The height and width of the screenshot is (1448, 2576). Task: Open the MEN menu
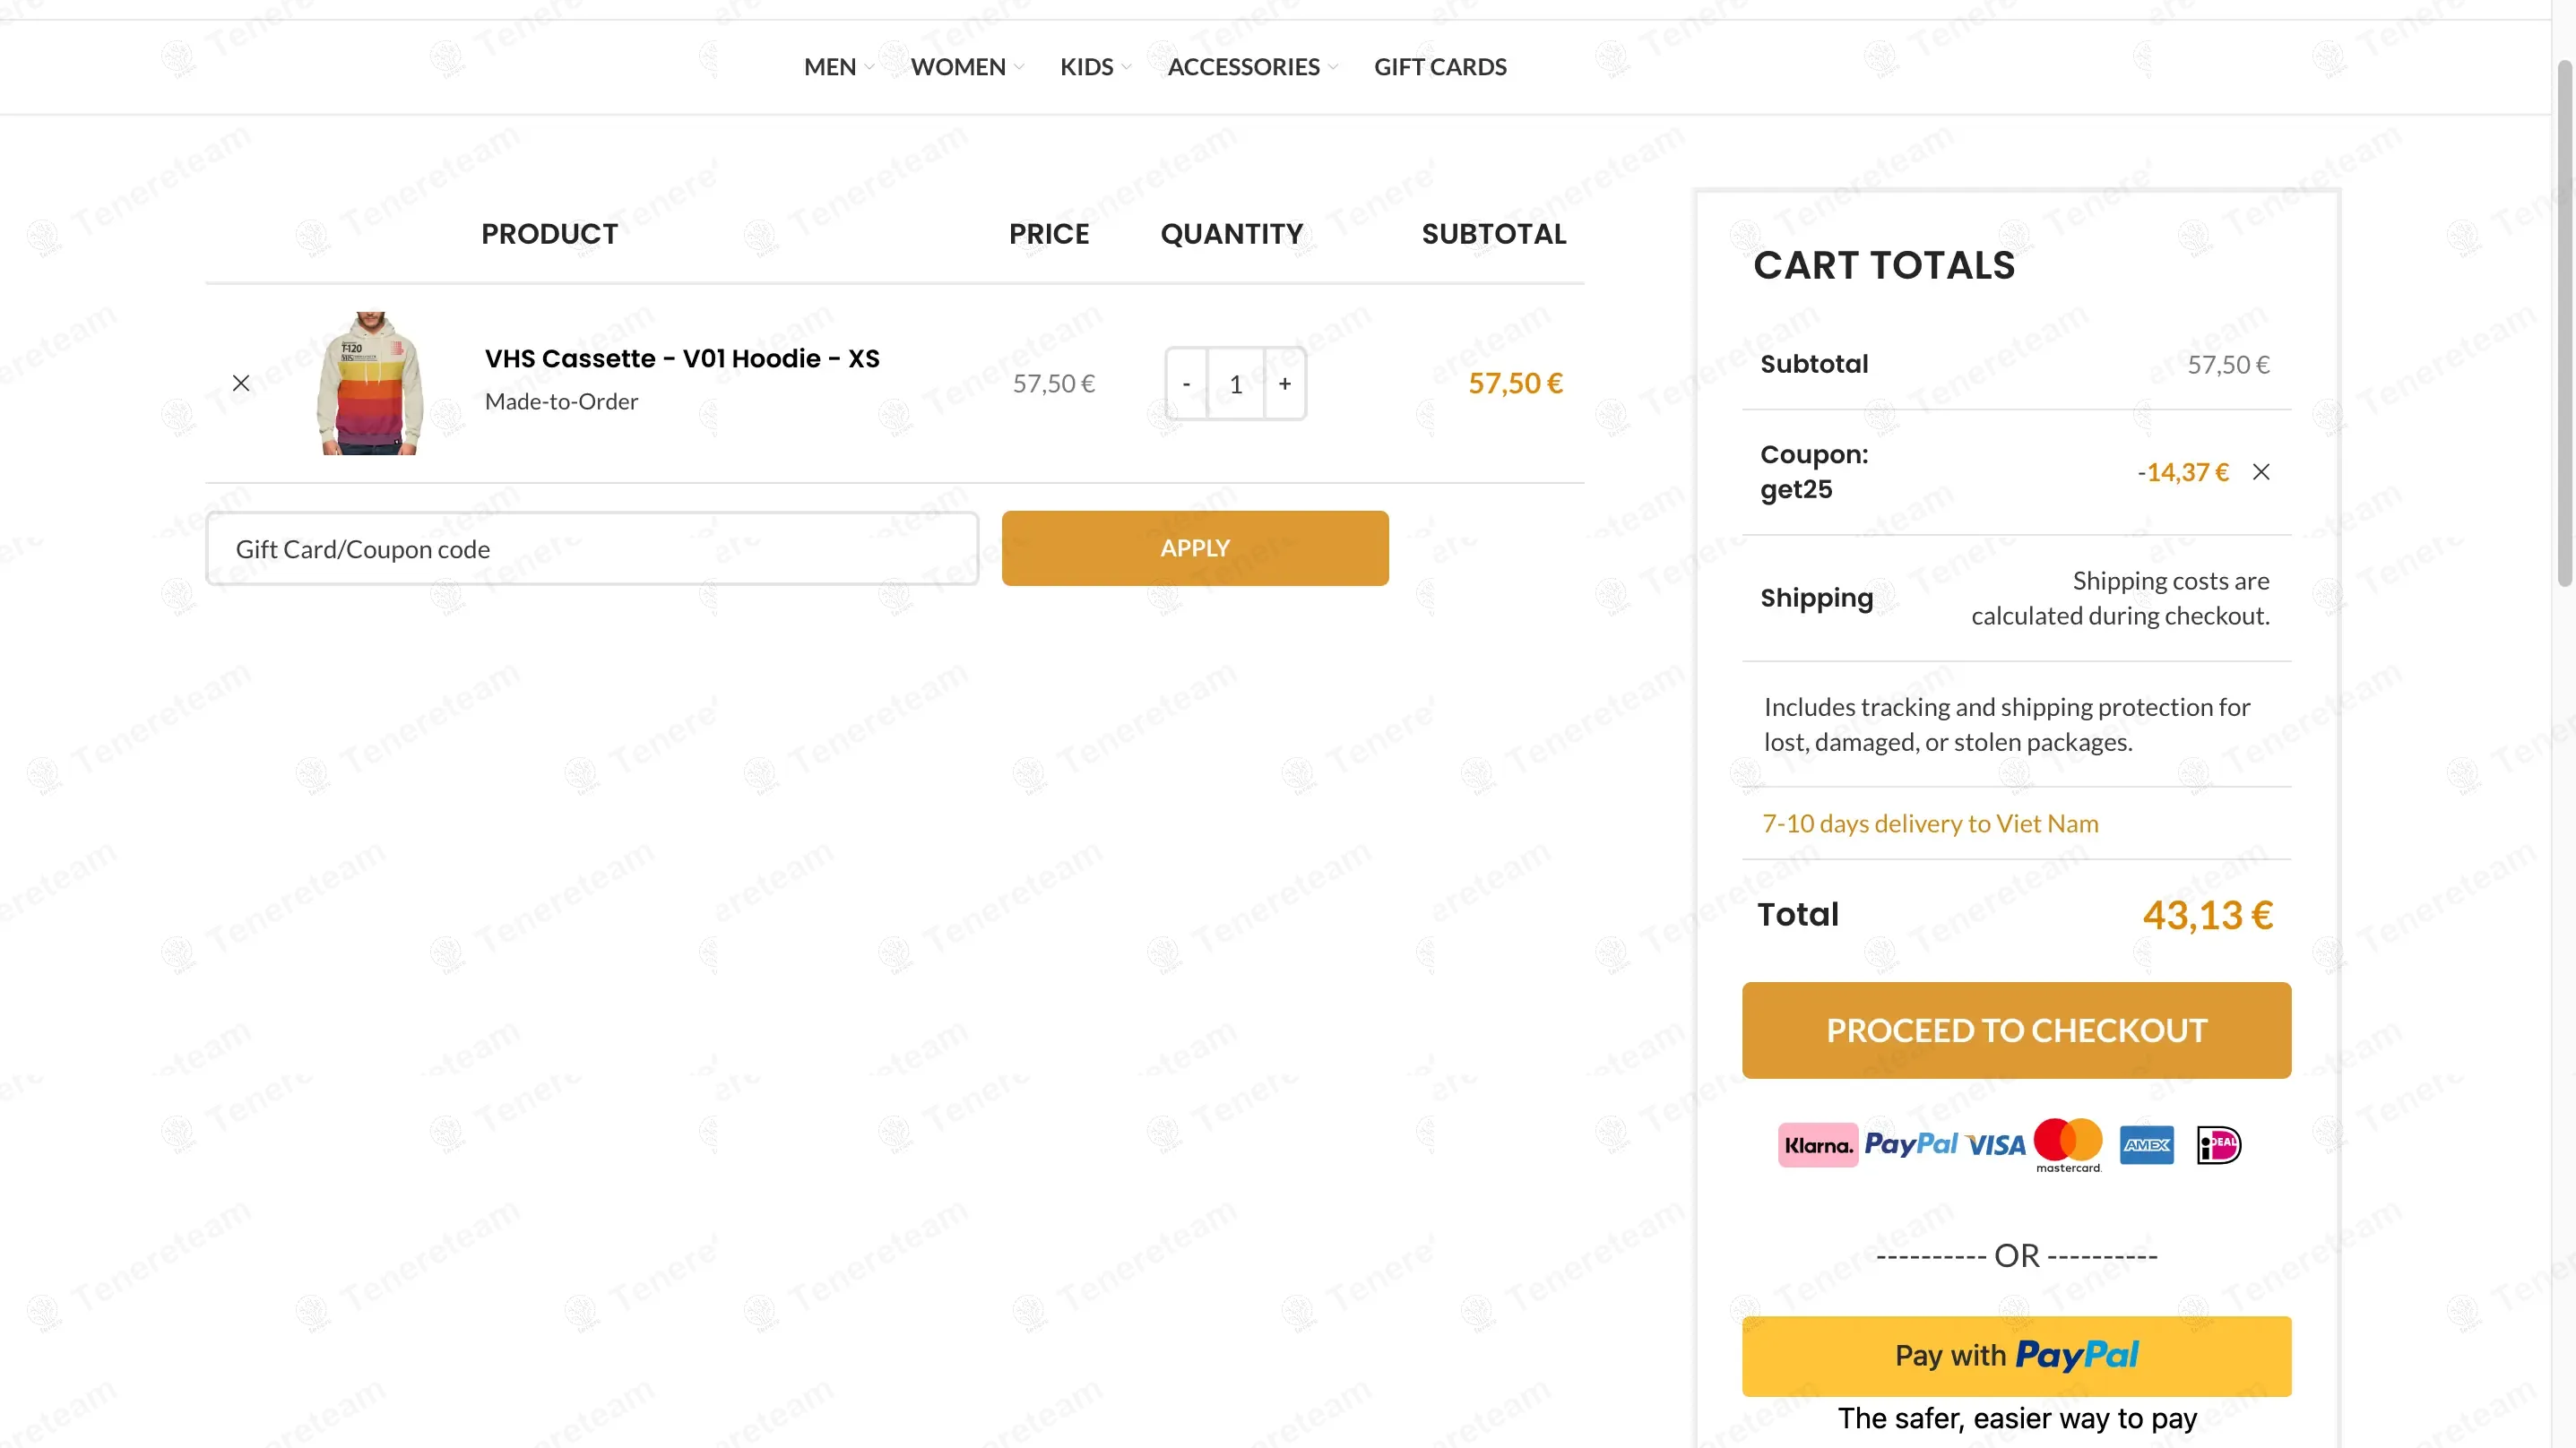[830, 67]
